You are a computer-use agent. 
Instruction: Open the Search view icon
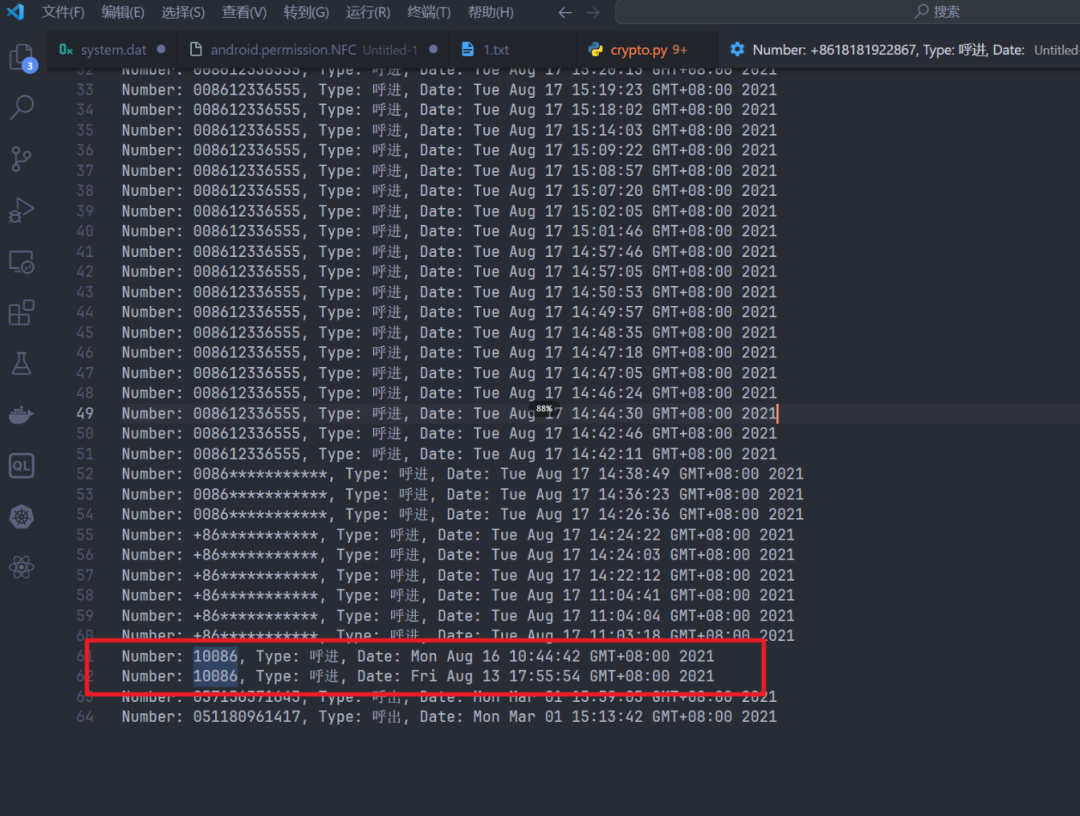pos(22,107)
